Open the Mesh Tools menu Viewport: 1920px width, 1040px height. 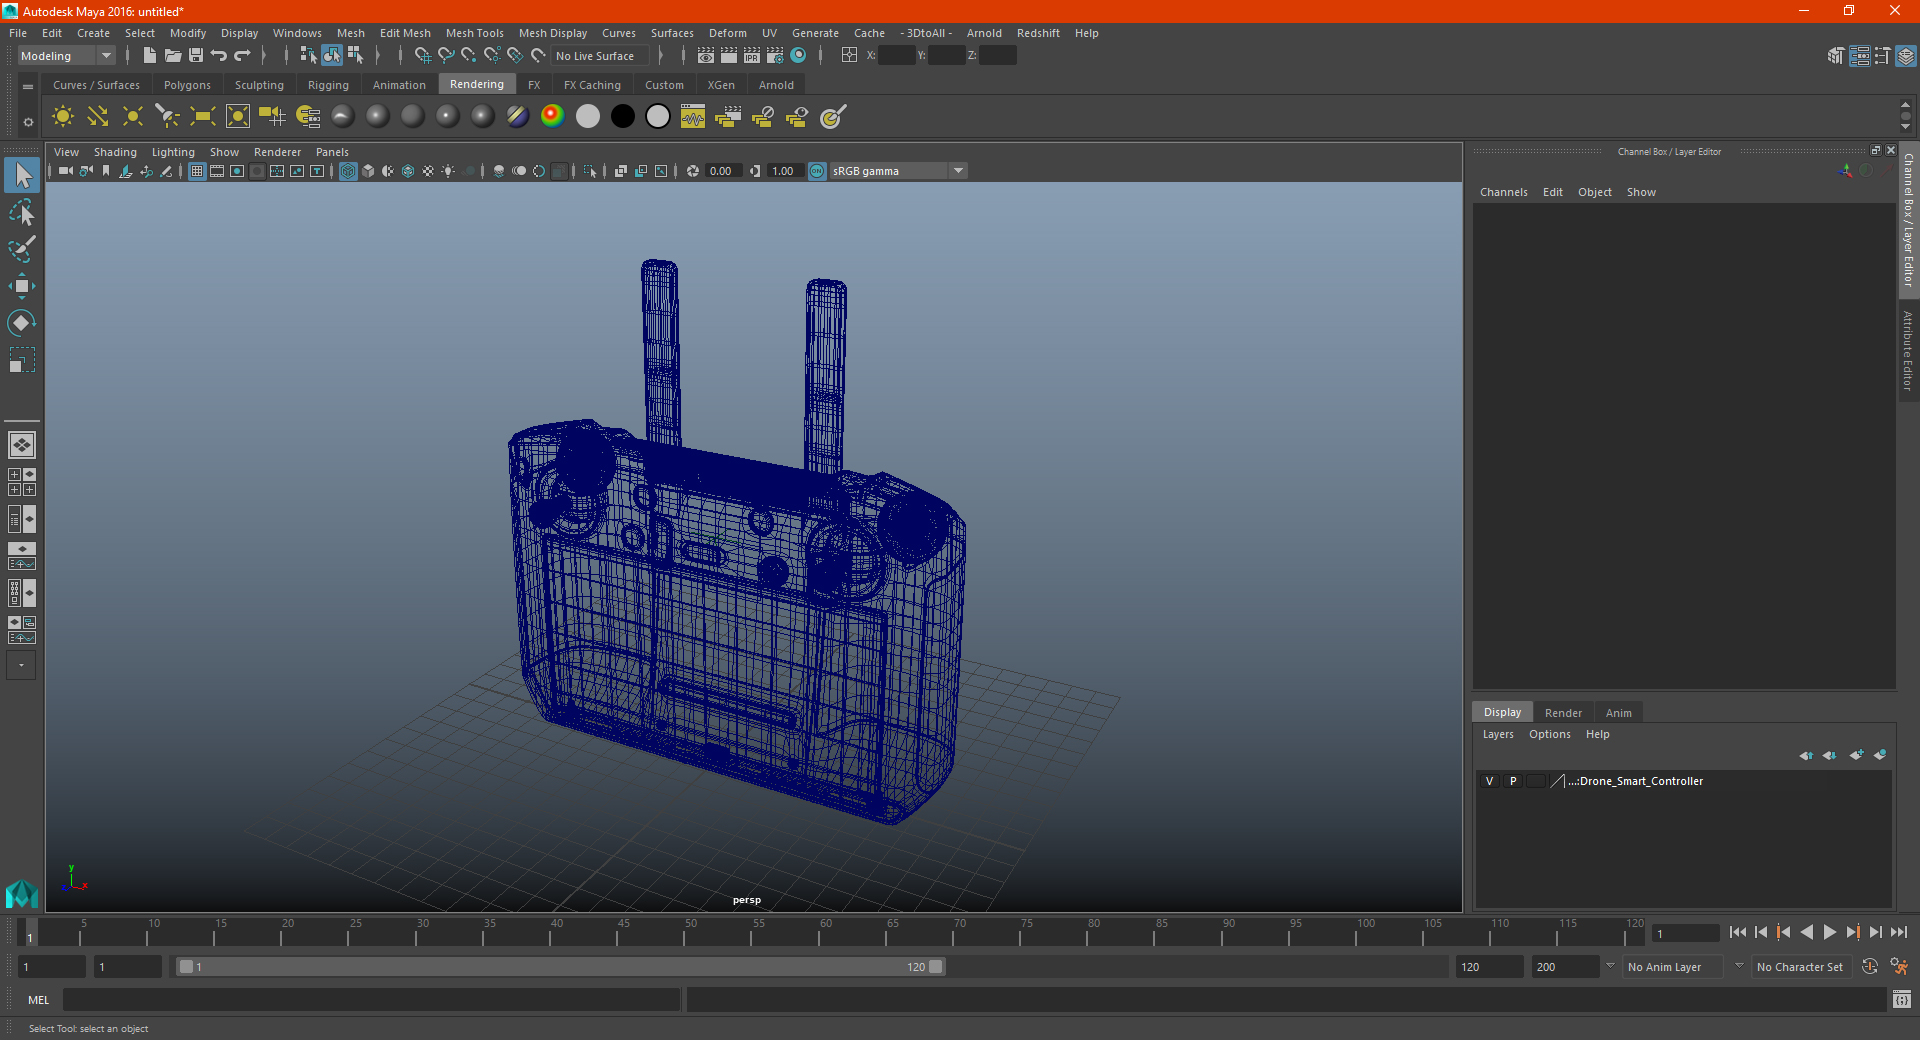475,33
